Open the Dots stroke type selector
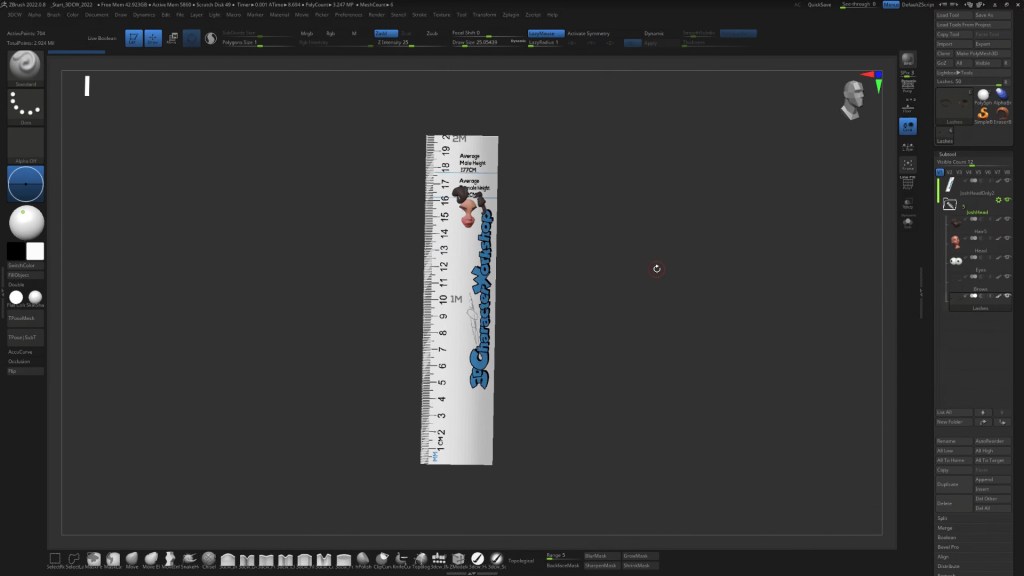The width and height of the screenshot is (1024, 576). point(25,106)
